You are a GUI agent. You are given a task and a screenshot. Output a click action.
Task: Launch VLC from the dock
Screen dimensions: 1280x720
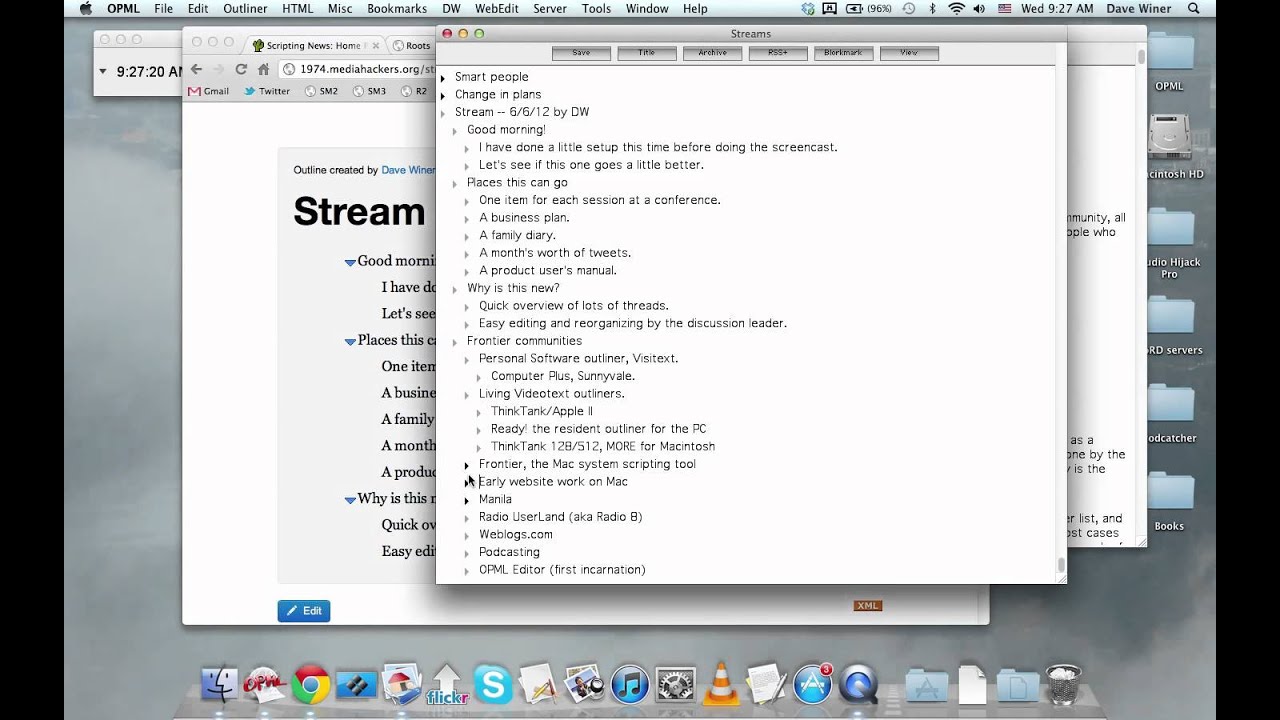(x=720, y=684)
